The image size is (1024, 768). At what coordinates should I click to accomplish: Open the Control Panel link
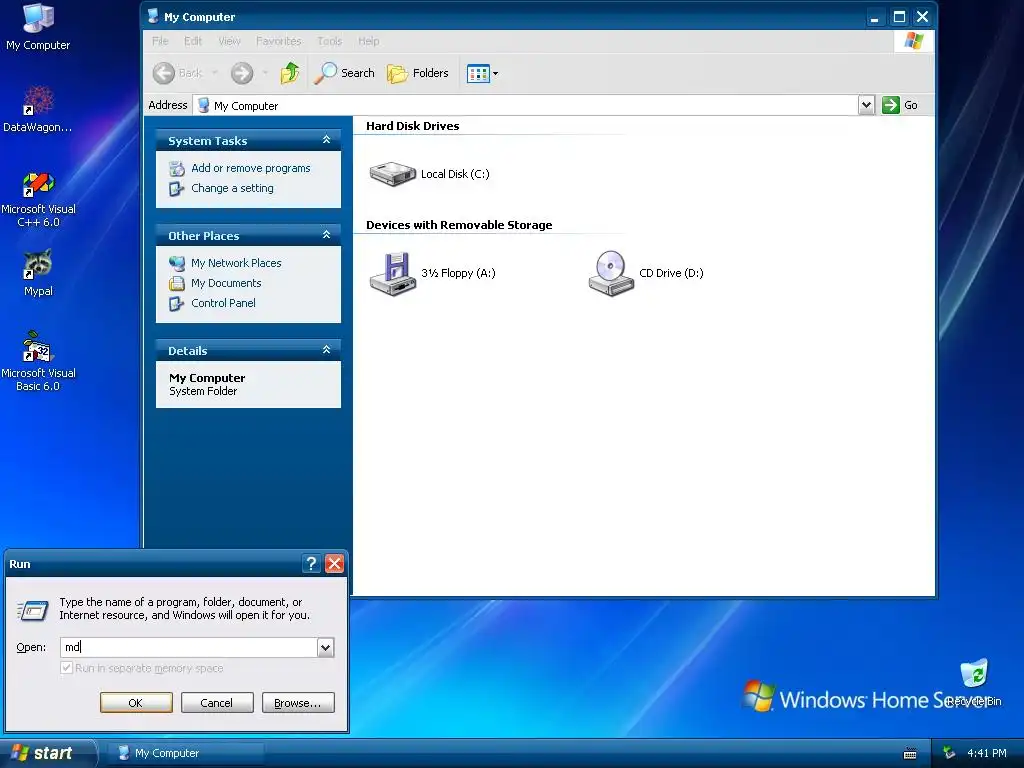click(x=223, y=303)
